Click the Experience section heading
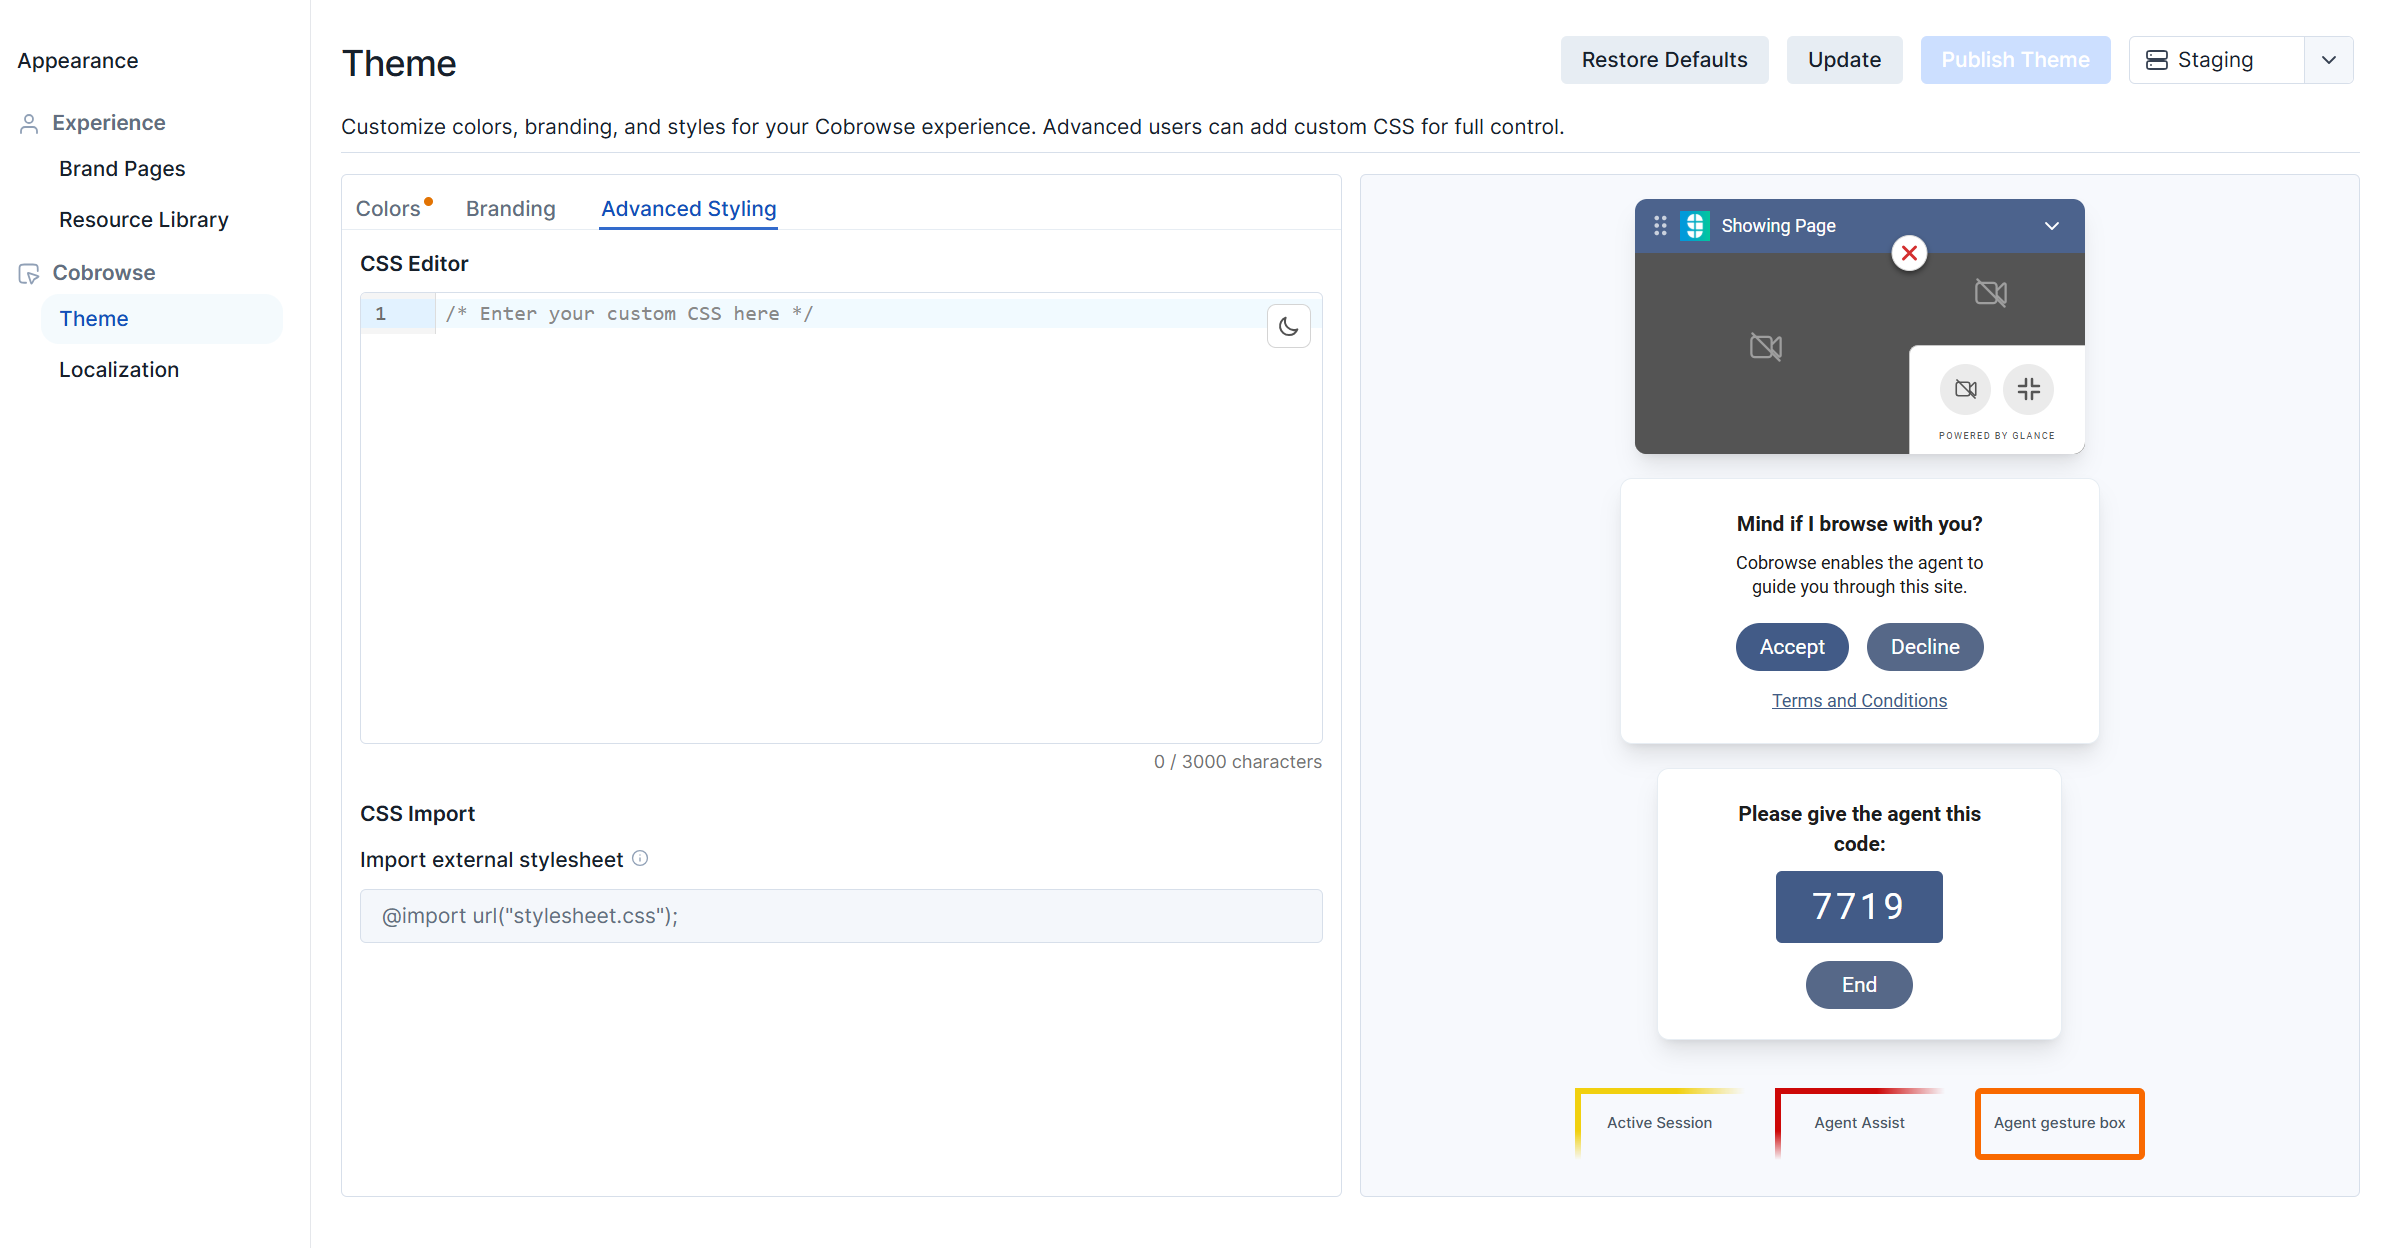Screen dimensions: 2394x1248 (x=109, y=122)
